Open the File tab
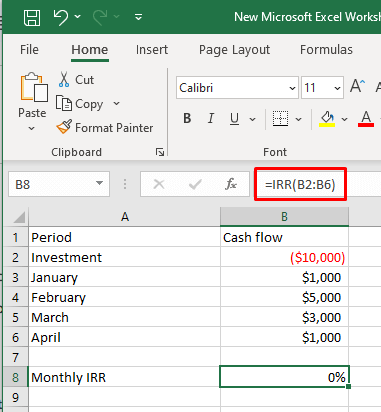381x412 pixels. 29,50
